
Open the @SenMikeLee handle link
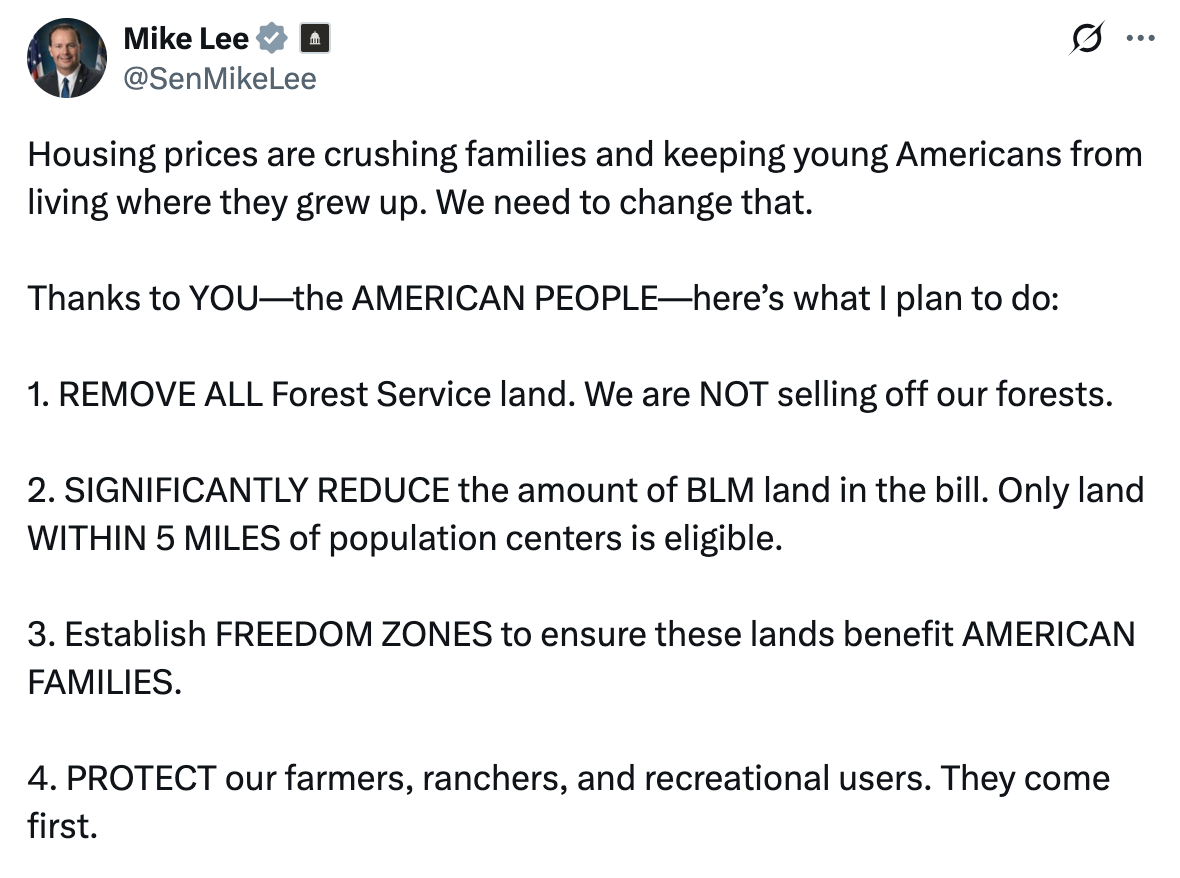click(x=219, y=77)
